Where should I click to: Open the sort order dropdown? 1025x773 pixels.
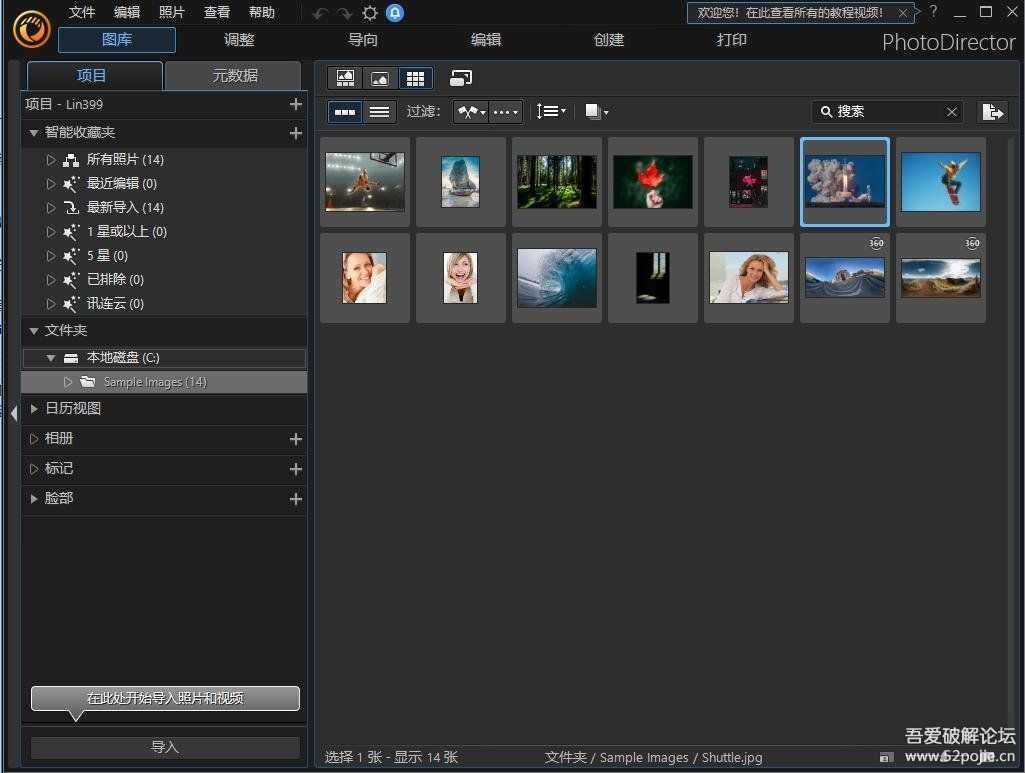[x=550, y=112]
